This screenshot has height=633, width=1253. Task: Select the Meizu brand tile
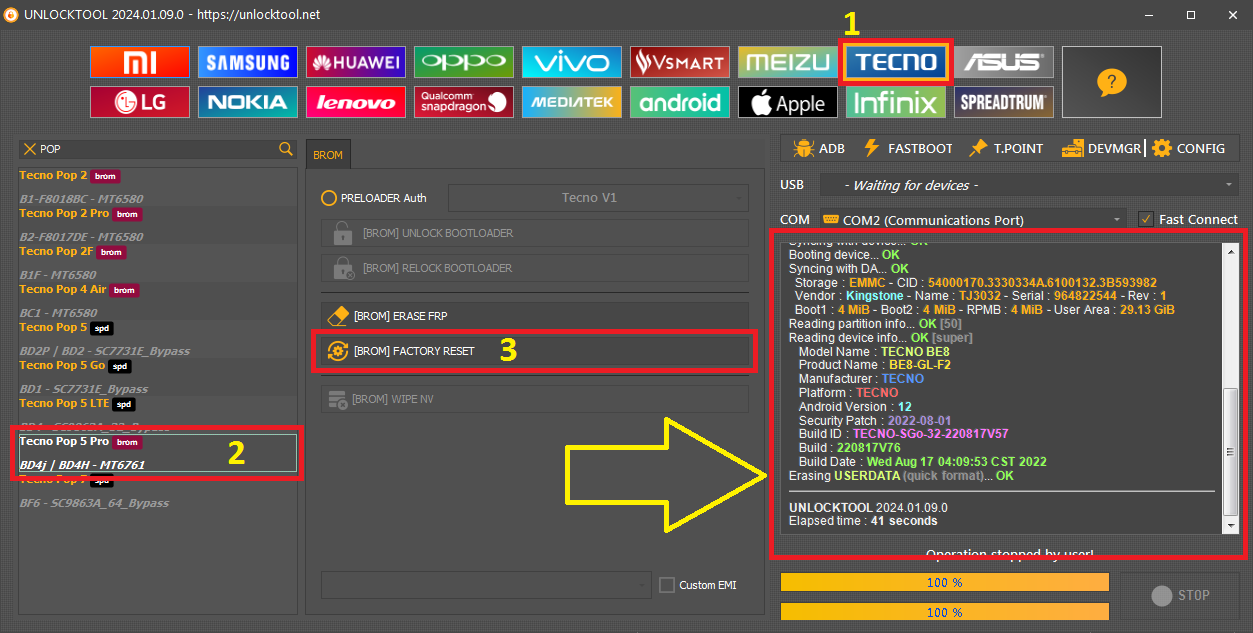click(787, 62)
